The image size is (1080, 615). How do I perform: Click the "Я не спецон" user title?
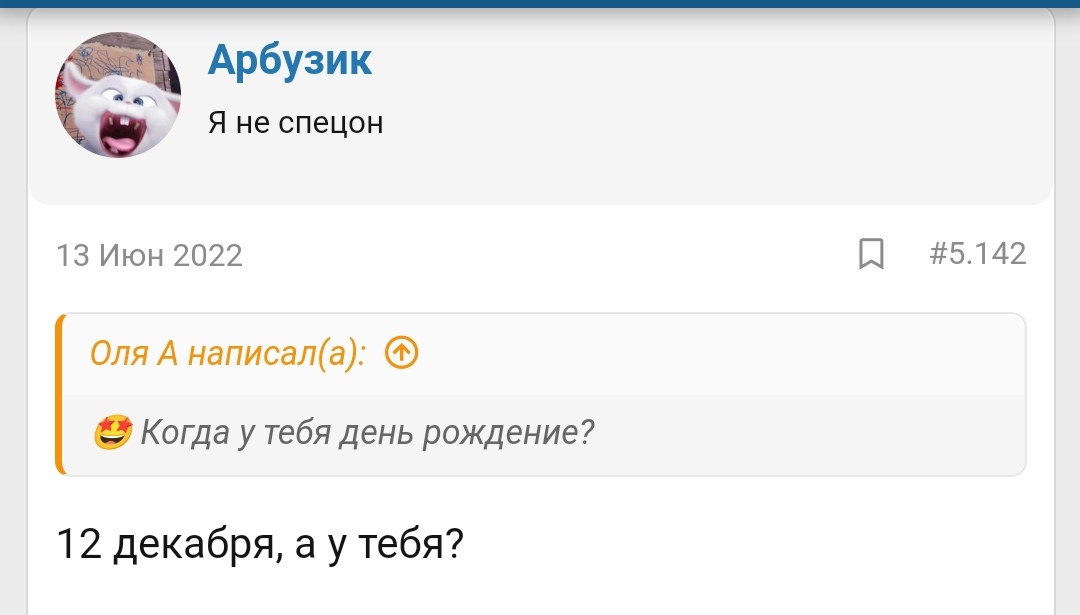[x=295, y=123]
